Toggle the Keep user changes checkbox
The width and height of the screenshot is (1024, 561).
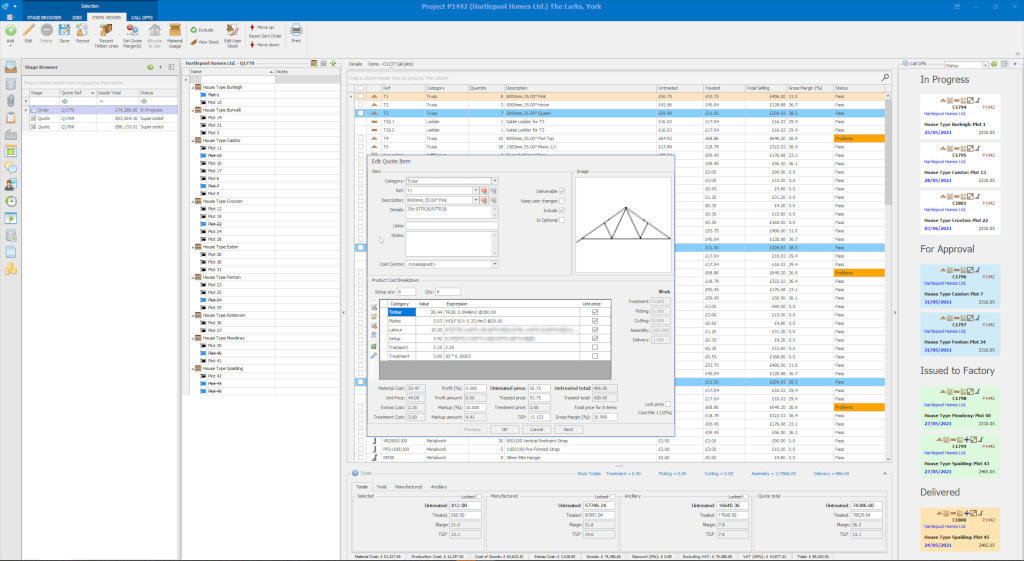point(562,201)
